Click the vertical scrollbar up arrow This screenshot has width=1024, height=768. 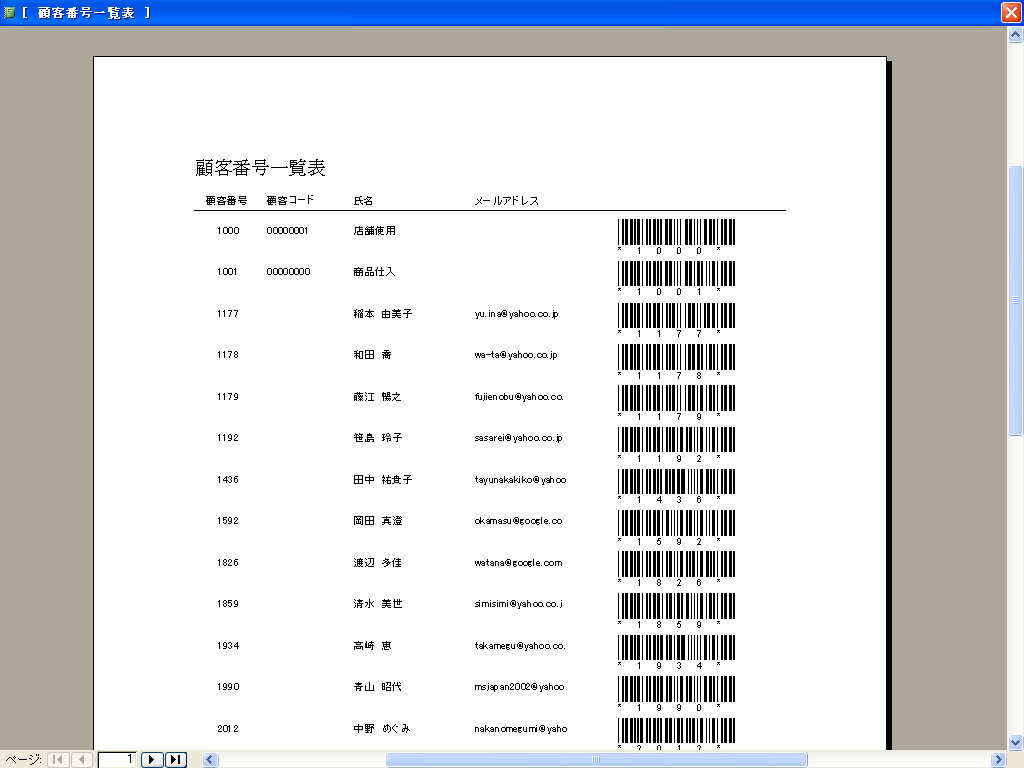pyautogui.click(x=1016, y=34)
